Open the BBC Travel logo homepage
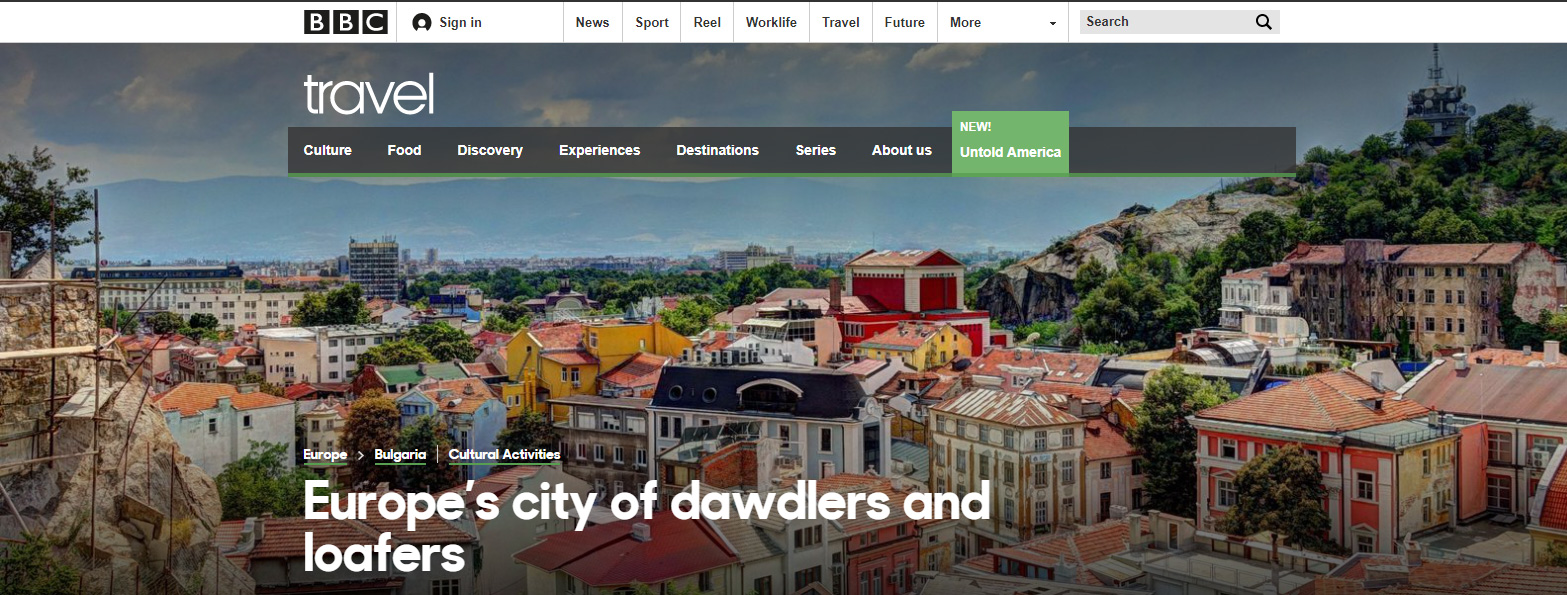Image resolution: width=1567 pixels, height=595 pixels. coord(369,94)
